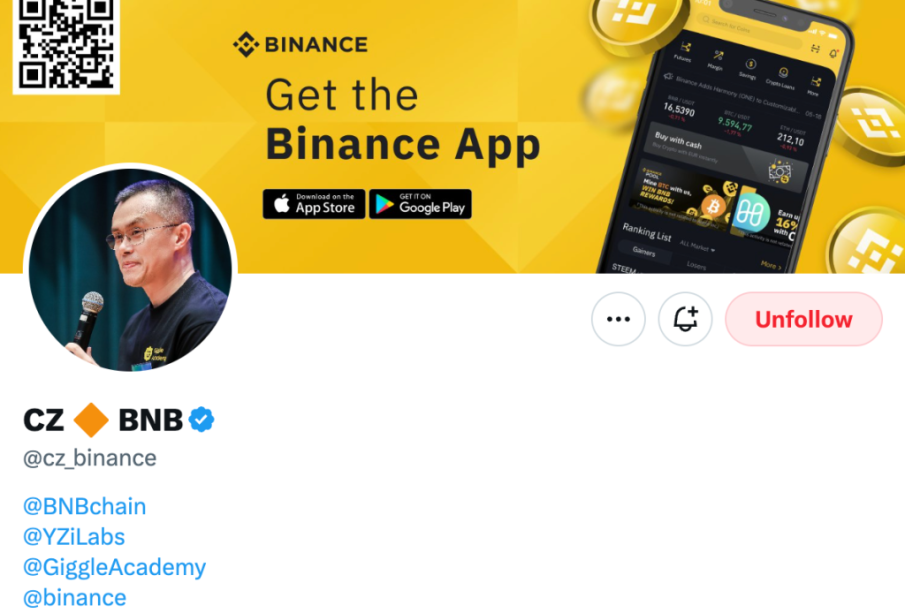This screenshot has width=905, height=613.
Task: Click the QR code in the banner
Action: [66, 44]
